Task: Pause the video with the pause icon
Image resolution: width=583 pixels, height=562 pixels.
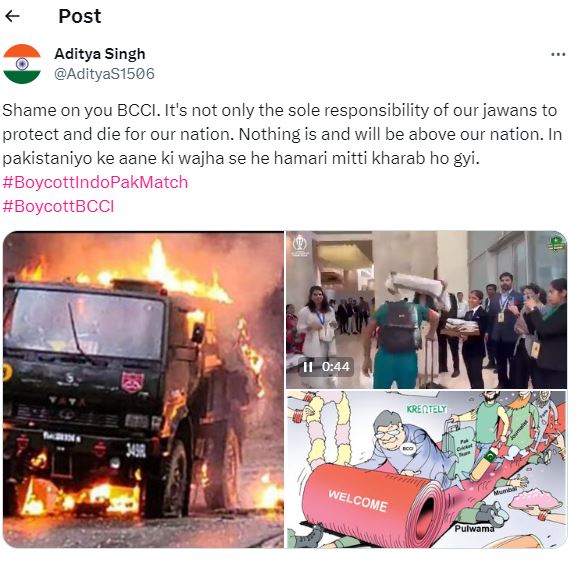Action: tap(308, 367)
